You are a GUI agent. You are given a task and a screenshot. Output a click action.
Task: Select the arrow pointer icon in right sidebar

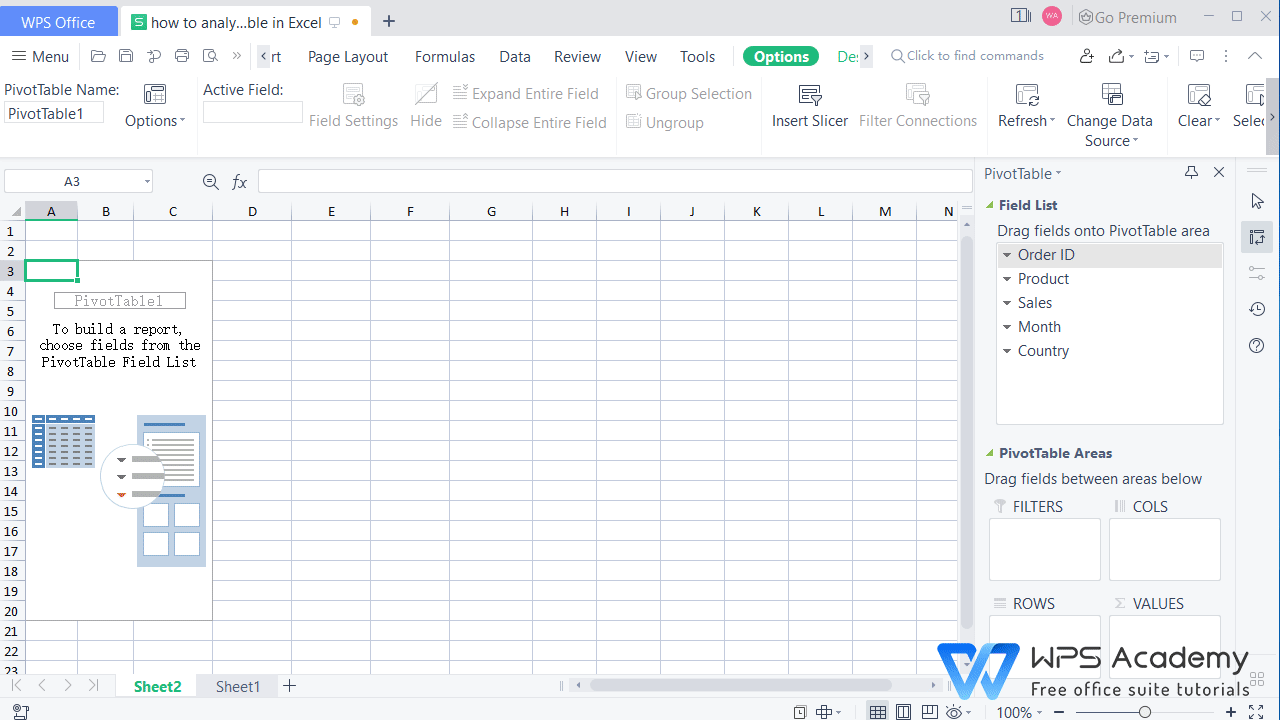click(1257, 201)
